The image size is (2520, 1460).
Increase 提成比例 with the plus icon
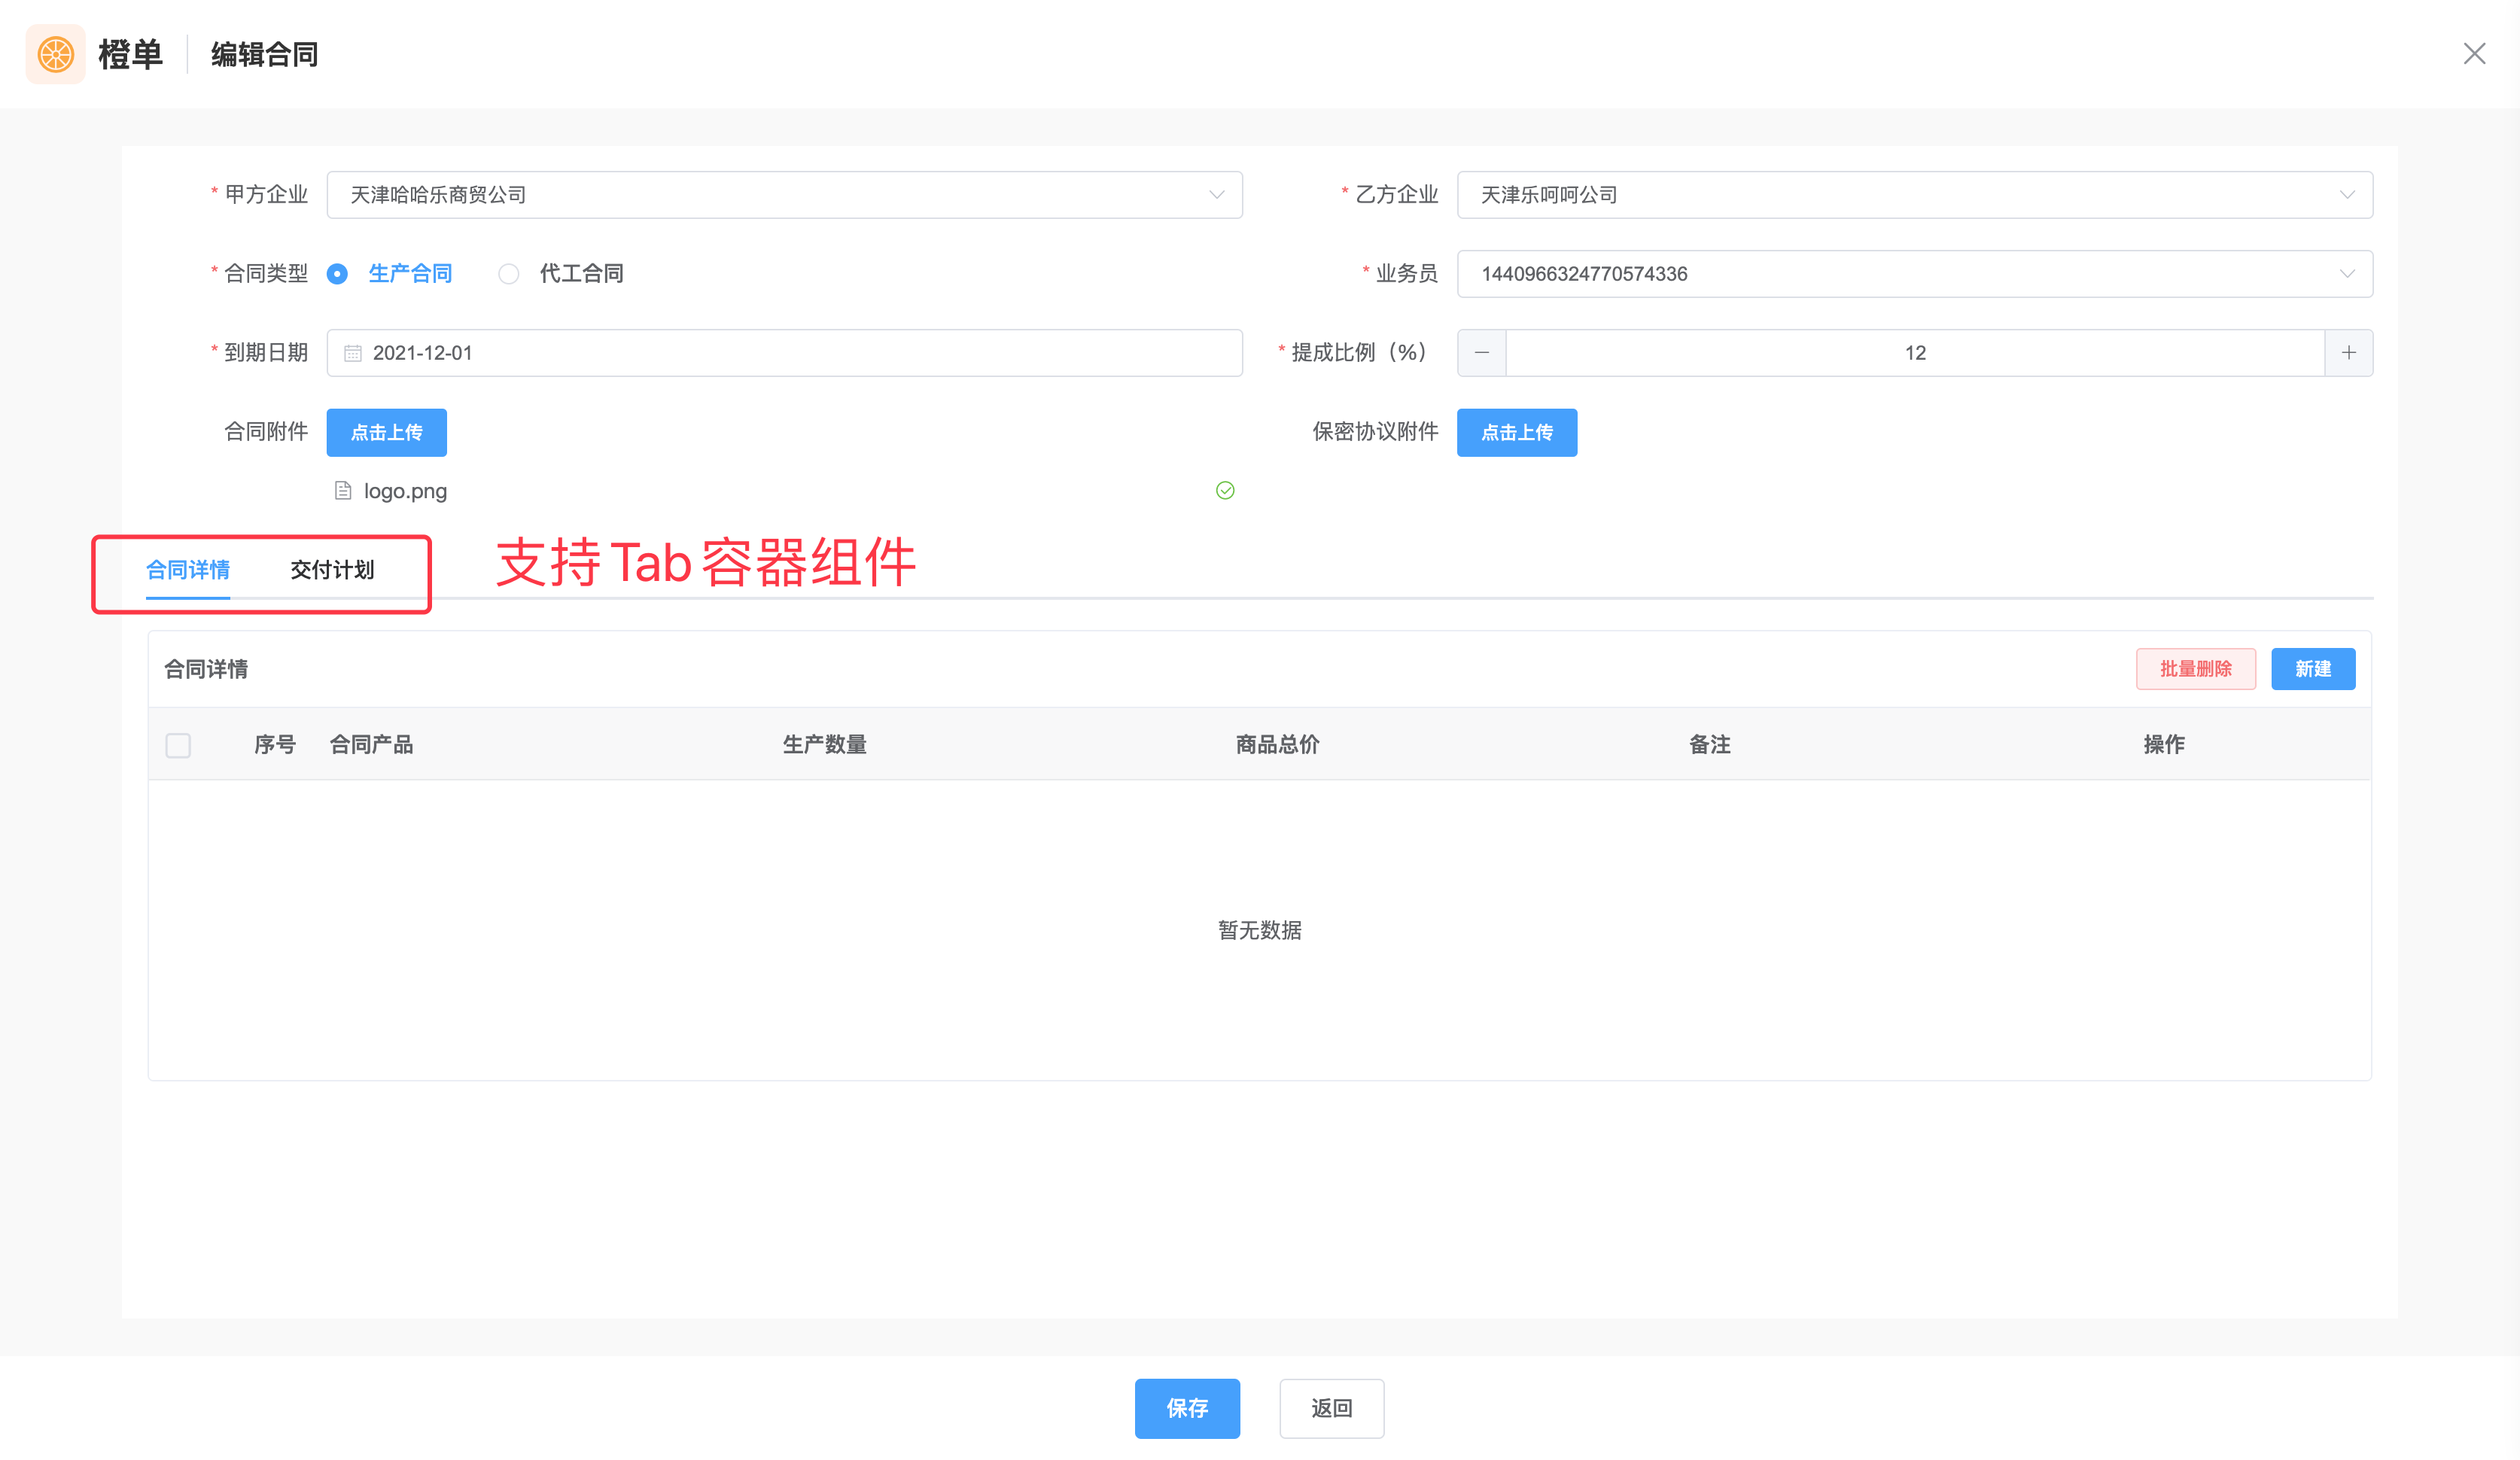[2348, 353]
